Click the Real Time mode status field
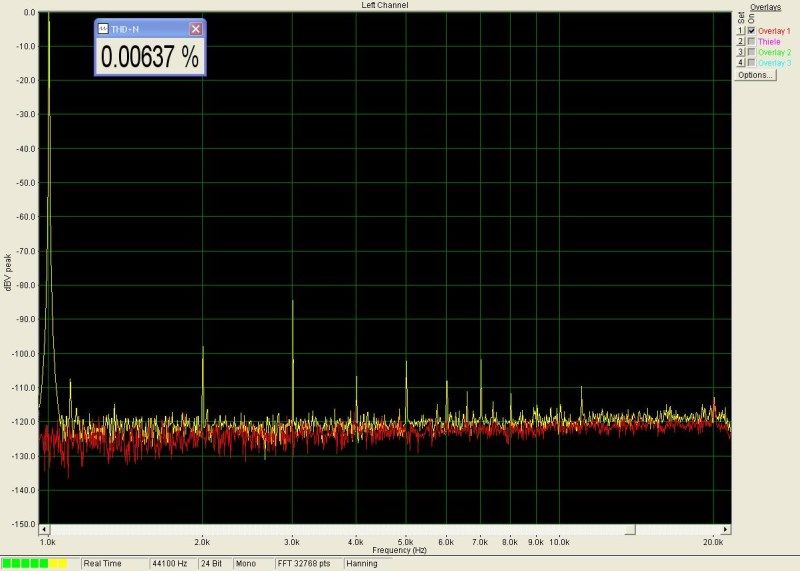 tap(114, 563)
